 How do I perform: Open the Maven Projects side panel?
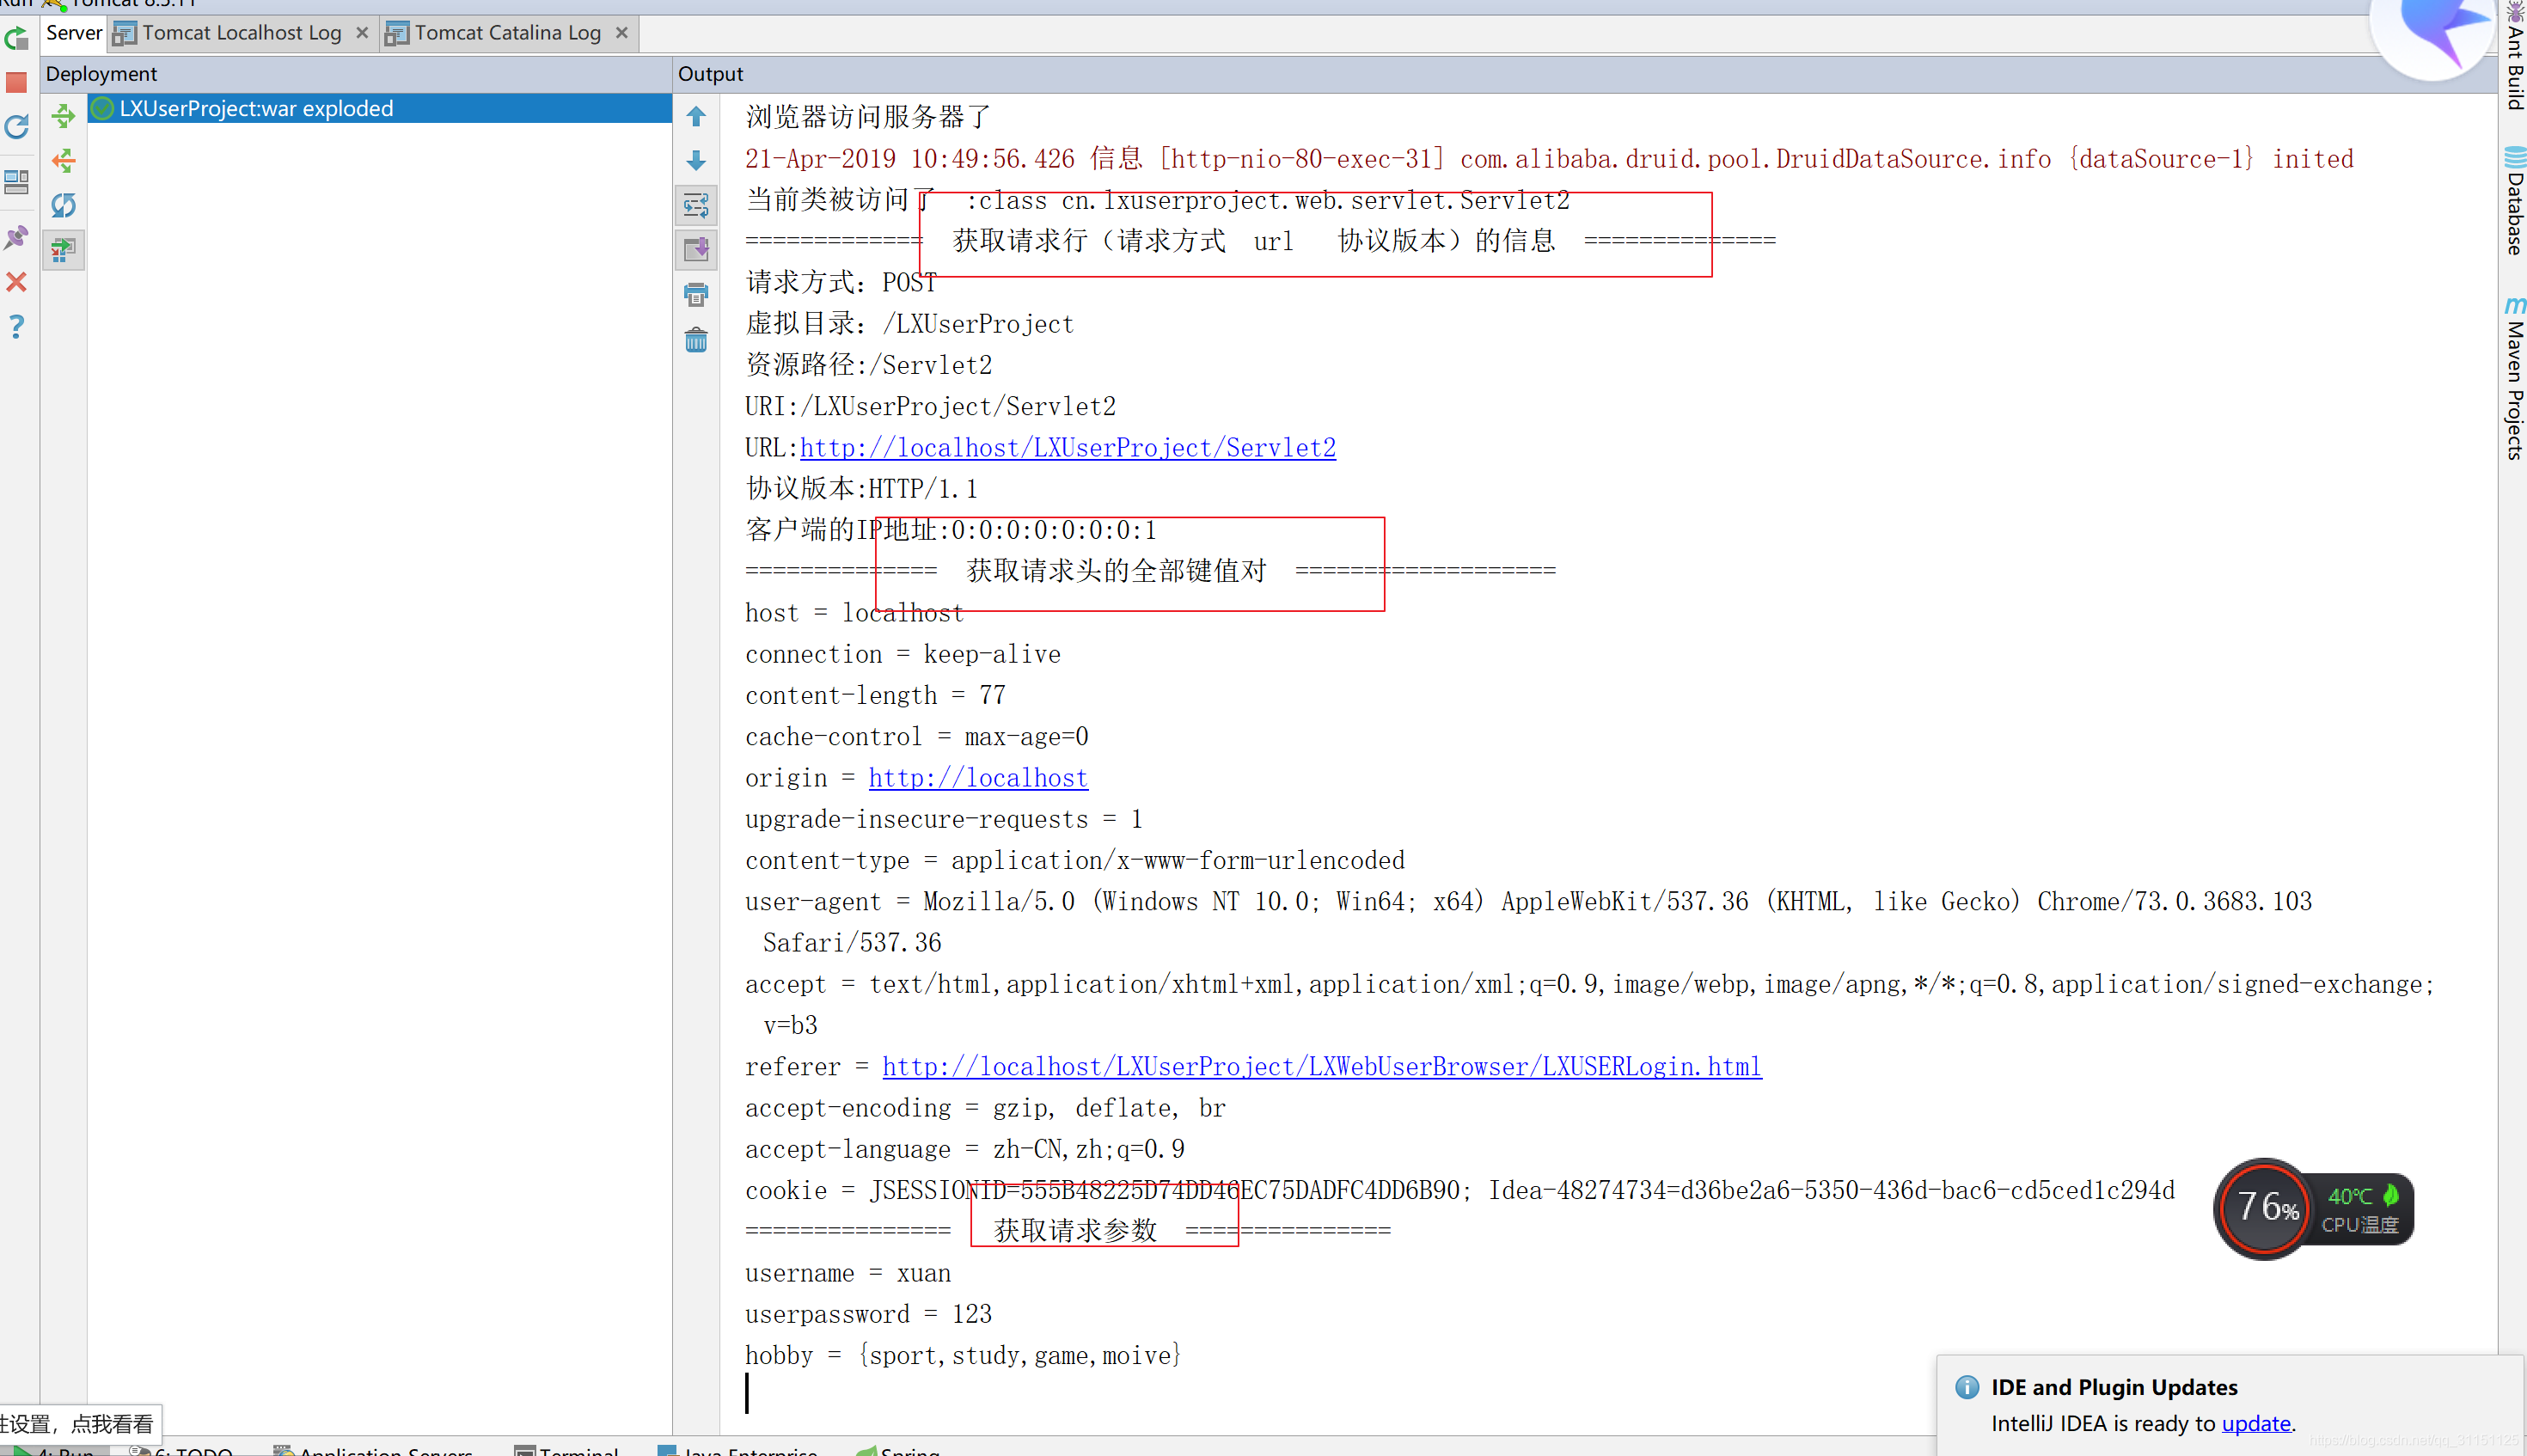(2514, 378)
